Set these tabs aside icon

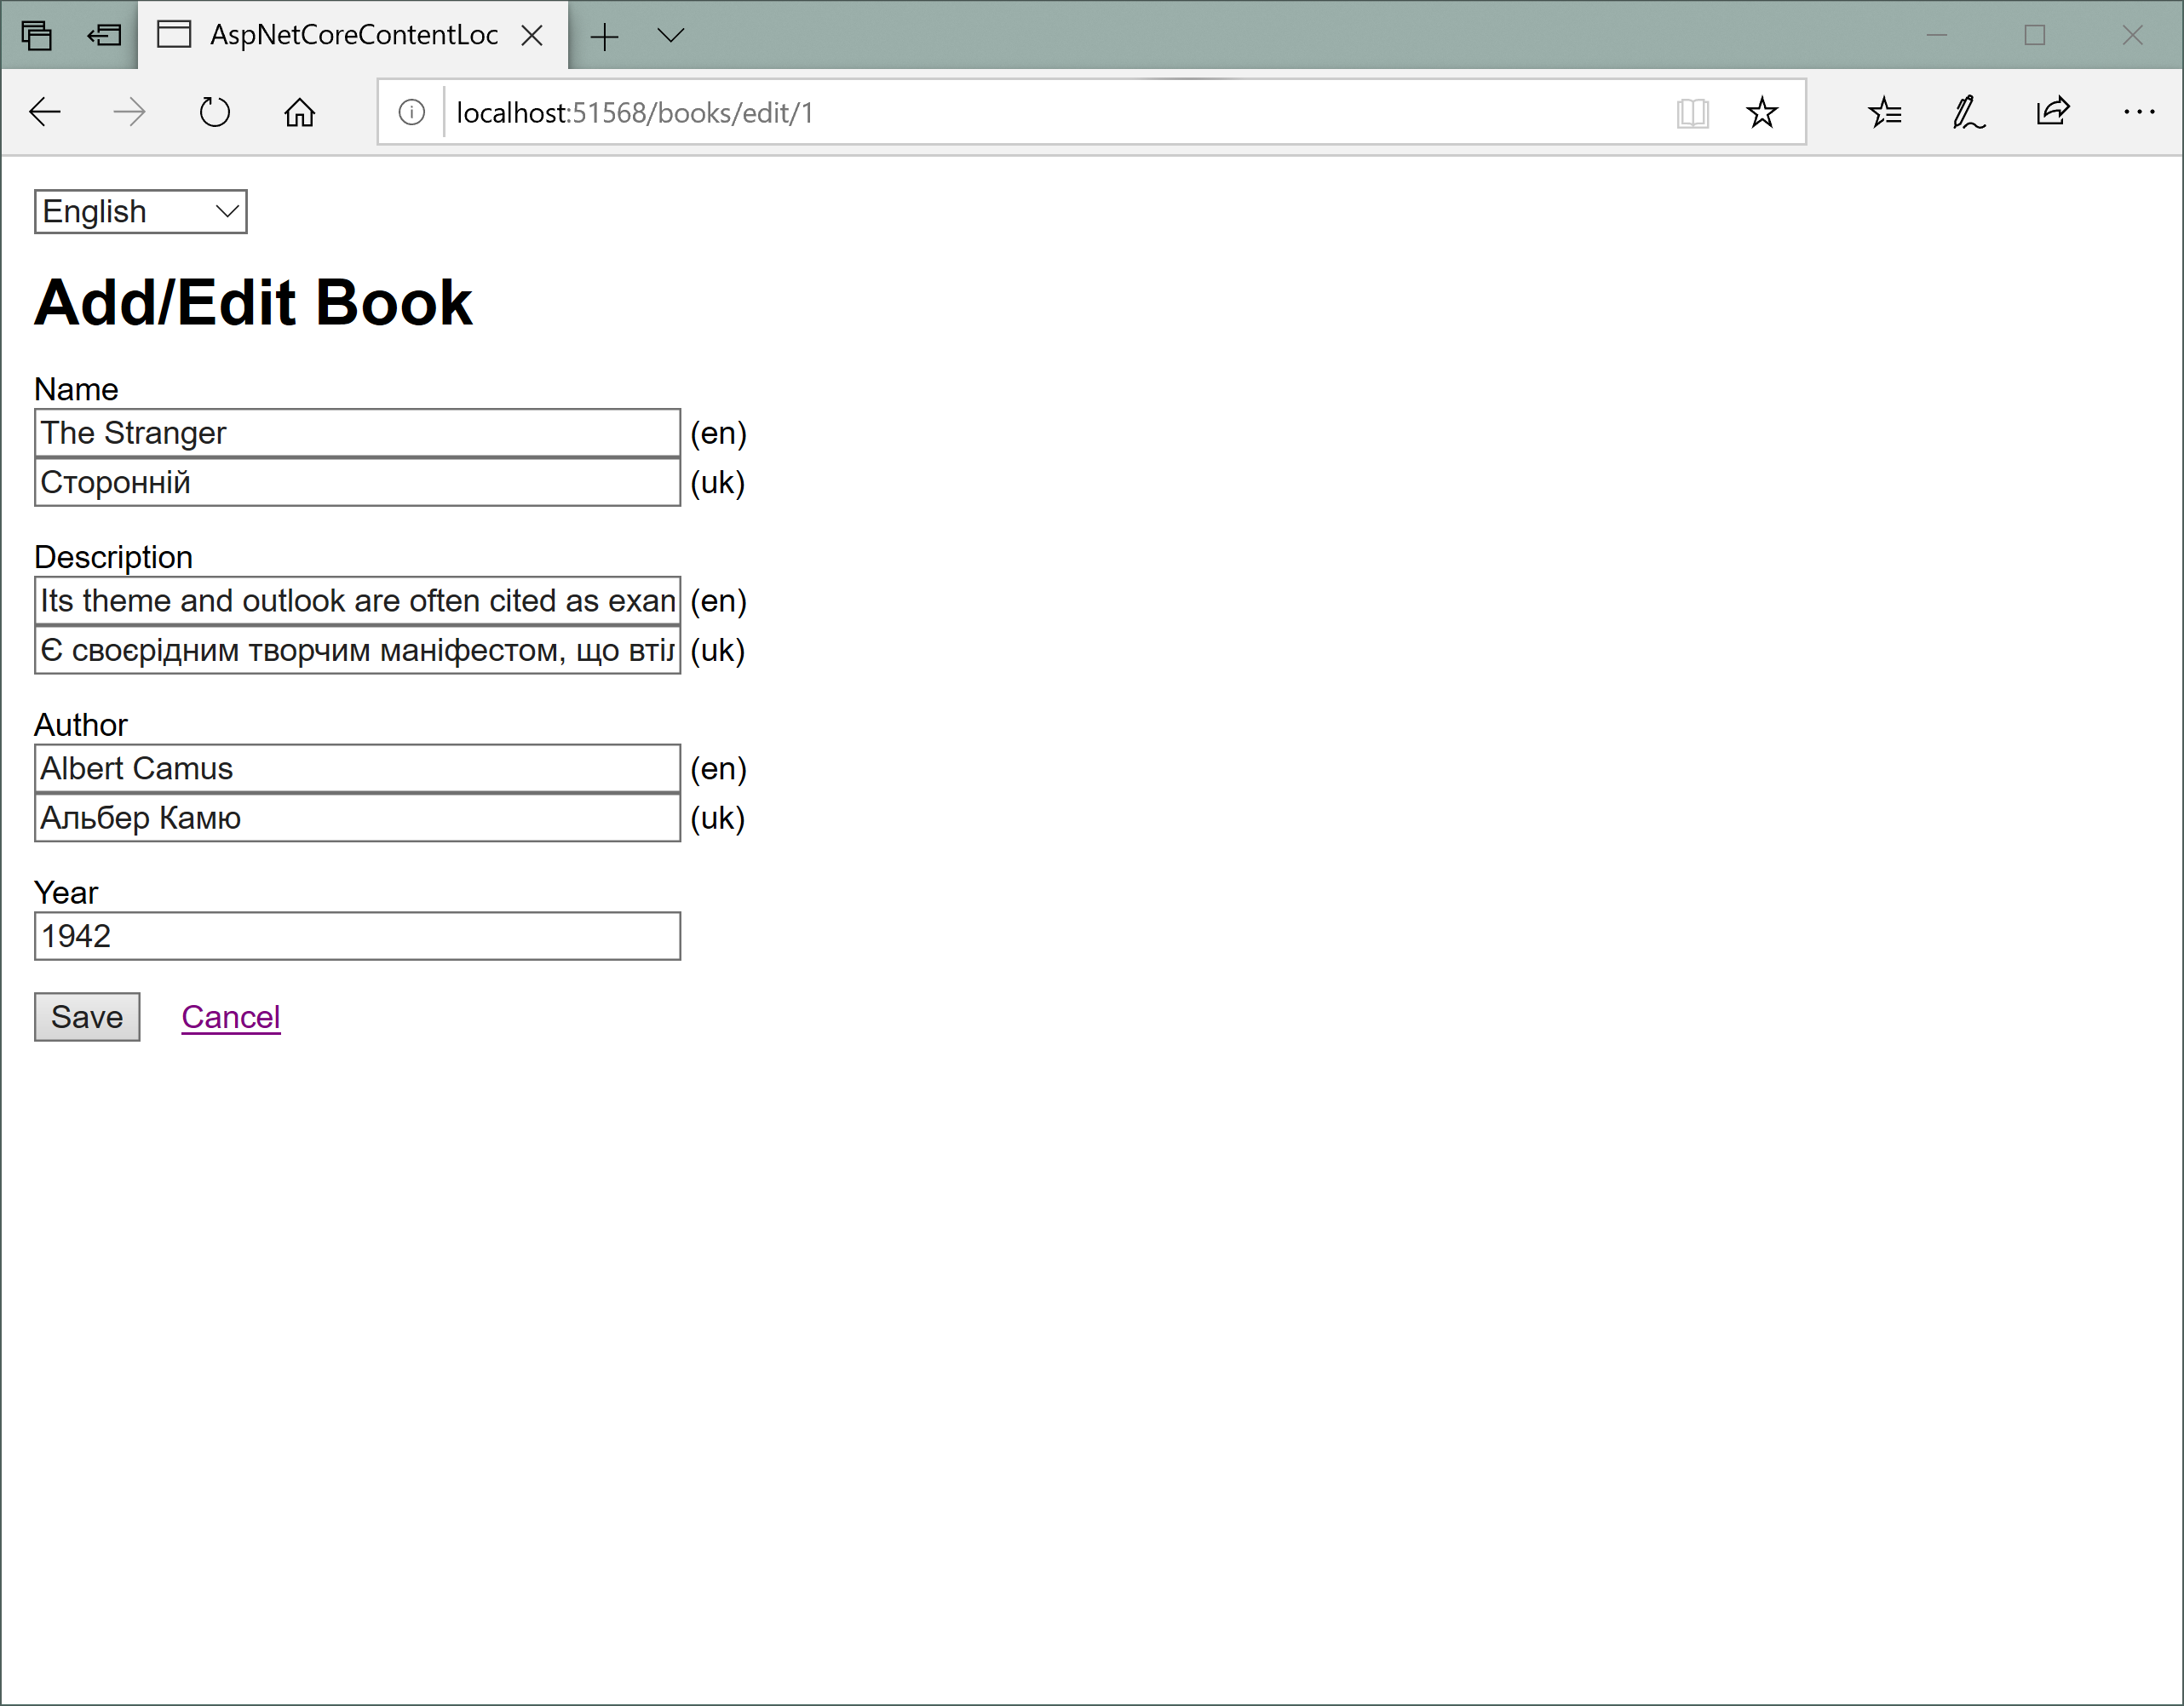(x=104, y=35)
